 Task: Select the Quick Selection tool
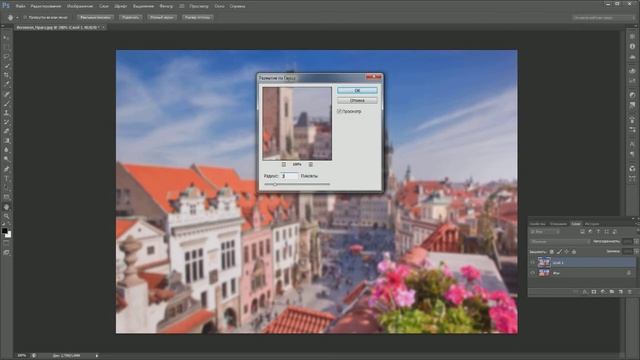pos(6,66)
